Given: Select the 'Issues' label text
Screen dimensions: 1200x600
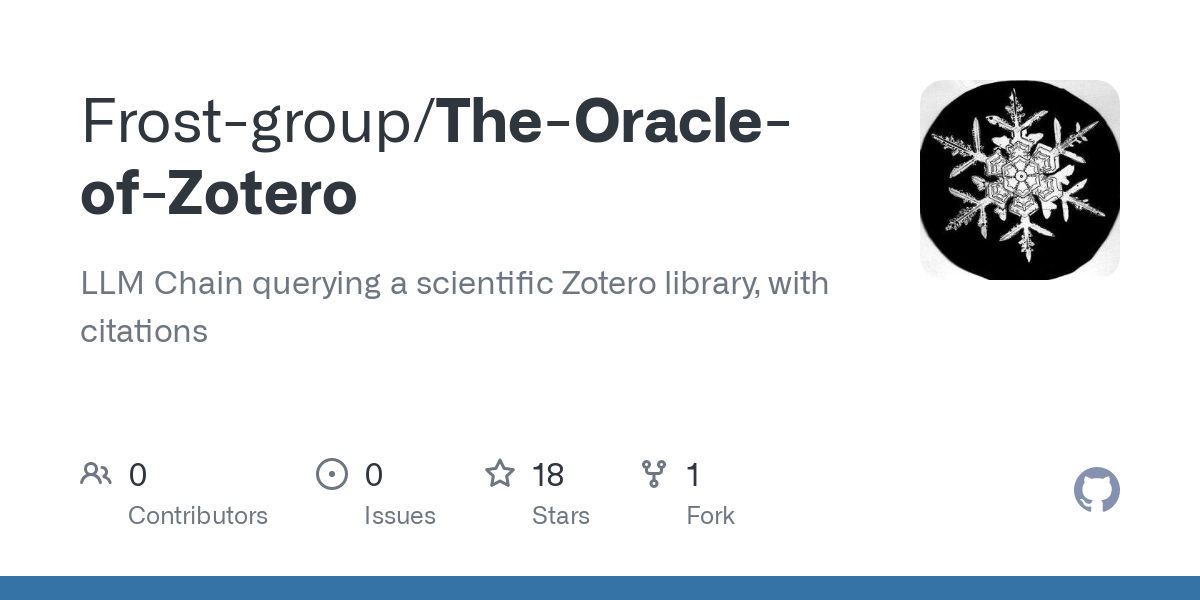Looking at the screenshot, I should pyautogui.click(x=400, y=516).
